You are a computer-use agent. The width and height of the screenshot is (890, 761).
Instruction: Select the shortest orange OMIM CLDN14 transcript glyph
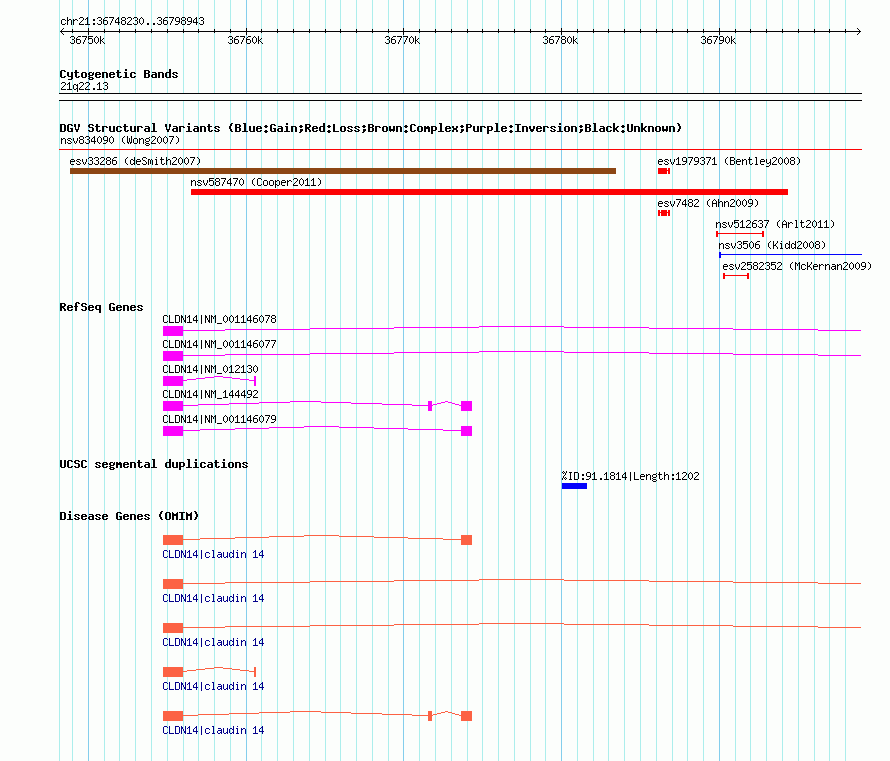[x=209, y=671]
